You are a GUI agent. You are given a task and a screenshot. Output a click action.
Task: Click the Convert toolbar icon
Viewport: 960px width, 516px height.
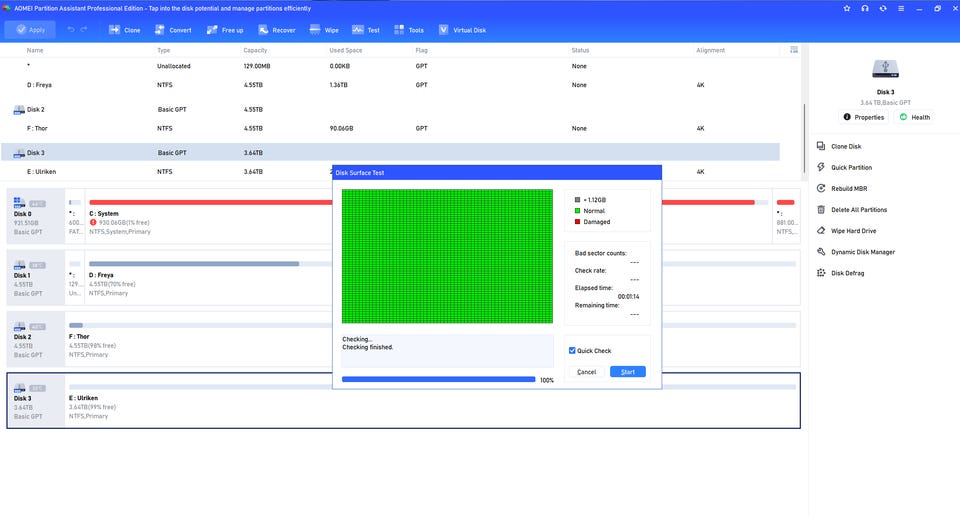(x=172, y=30)
